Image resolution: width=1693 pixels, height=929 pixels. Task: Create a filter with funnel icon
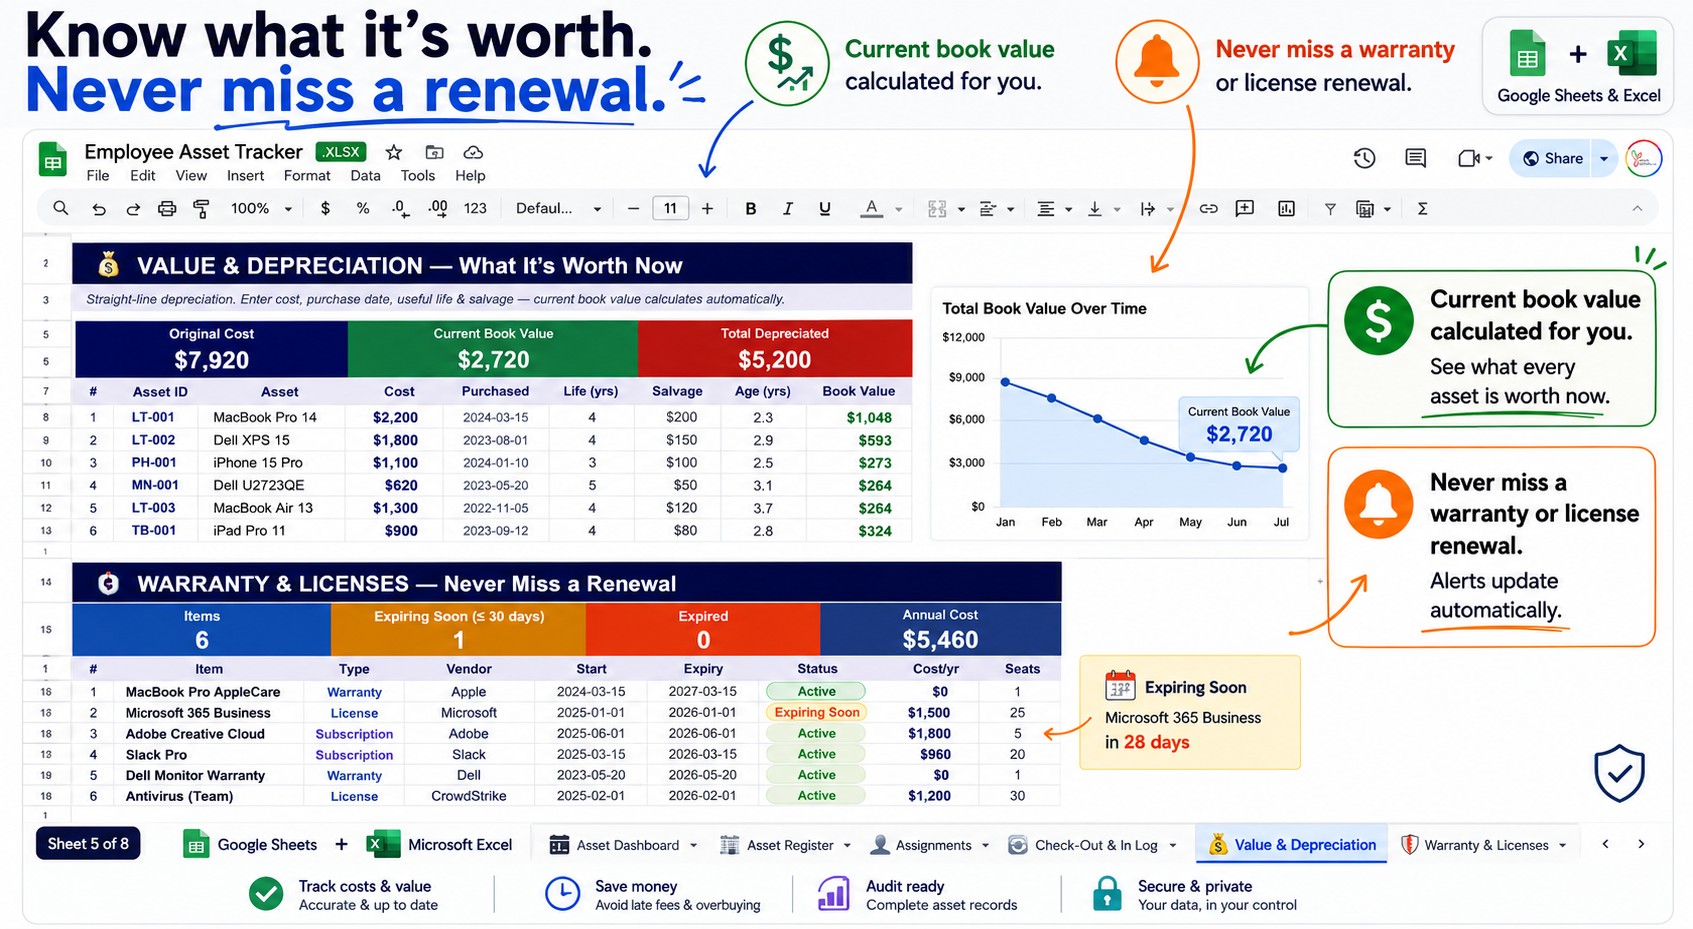tap(1330, 209)
